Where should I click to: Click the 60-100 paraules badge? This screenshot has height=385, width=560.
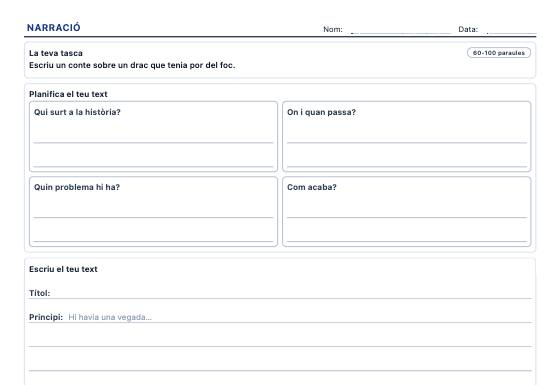tap(499, 53)
